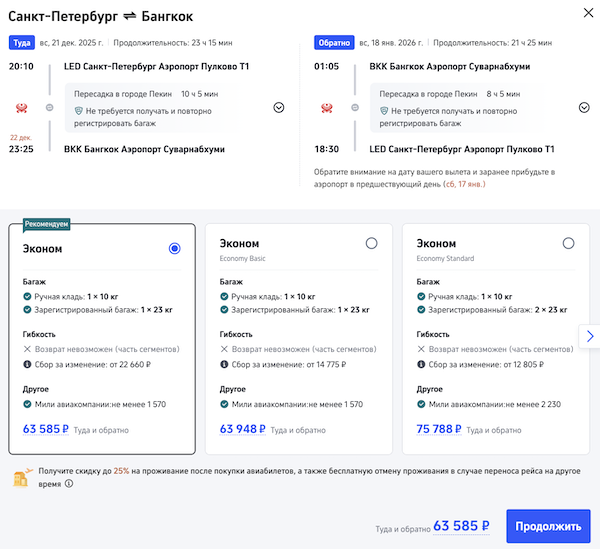This screenshot has height=549, width=600.
Task: Click the change fee icon for 22 660 ₽
Action: 27,366
